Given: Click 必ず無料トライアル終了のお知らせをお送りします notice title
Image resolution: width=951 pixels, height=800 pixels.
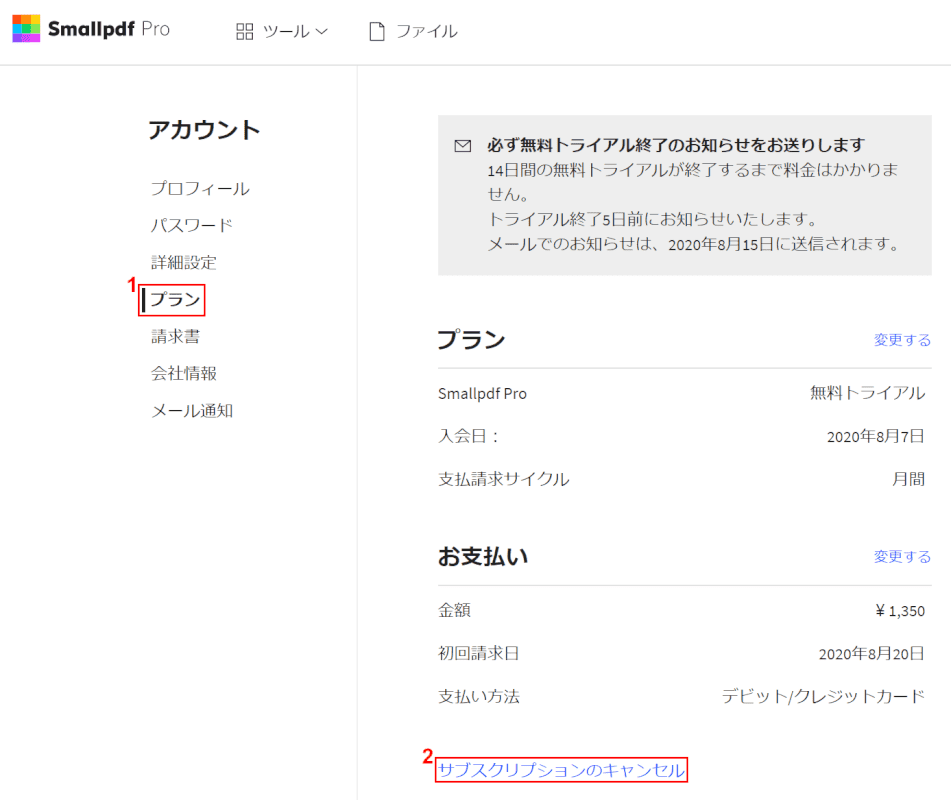Looking at the screenshot, I should pyautogui.click(x=676, y=146).
